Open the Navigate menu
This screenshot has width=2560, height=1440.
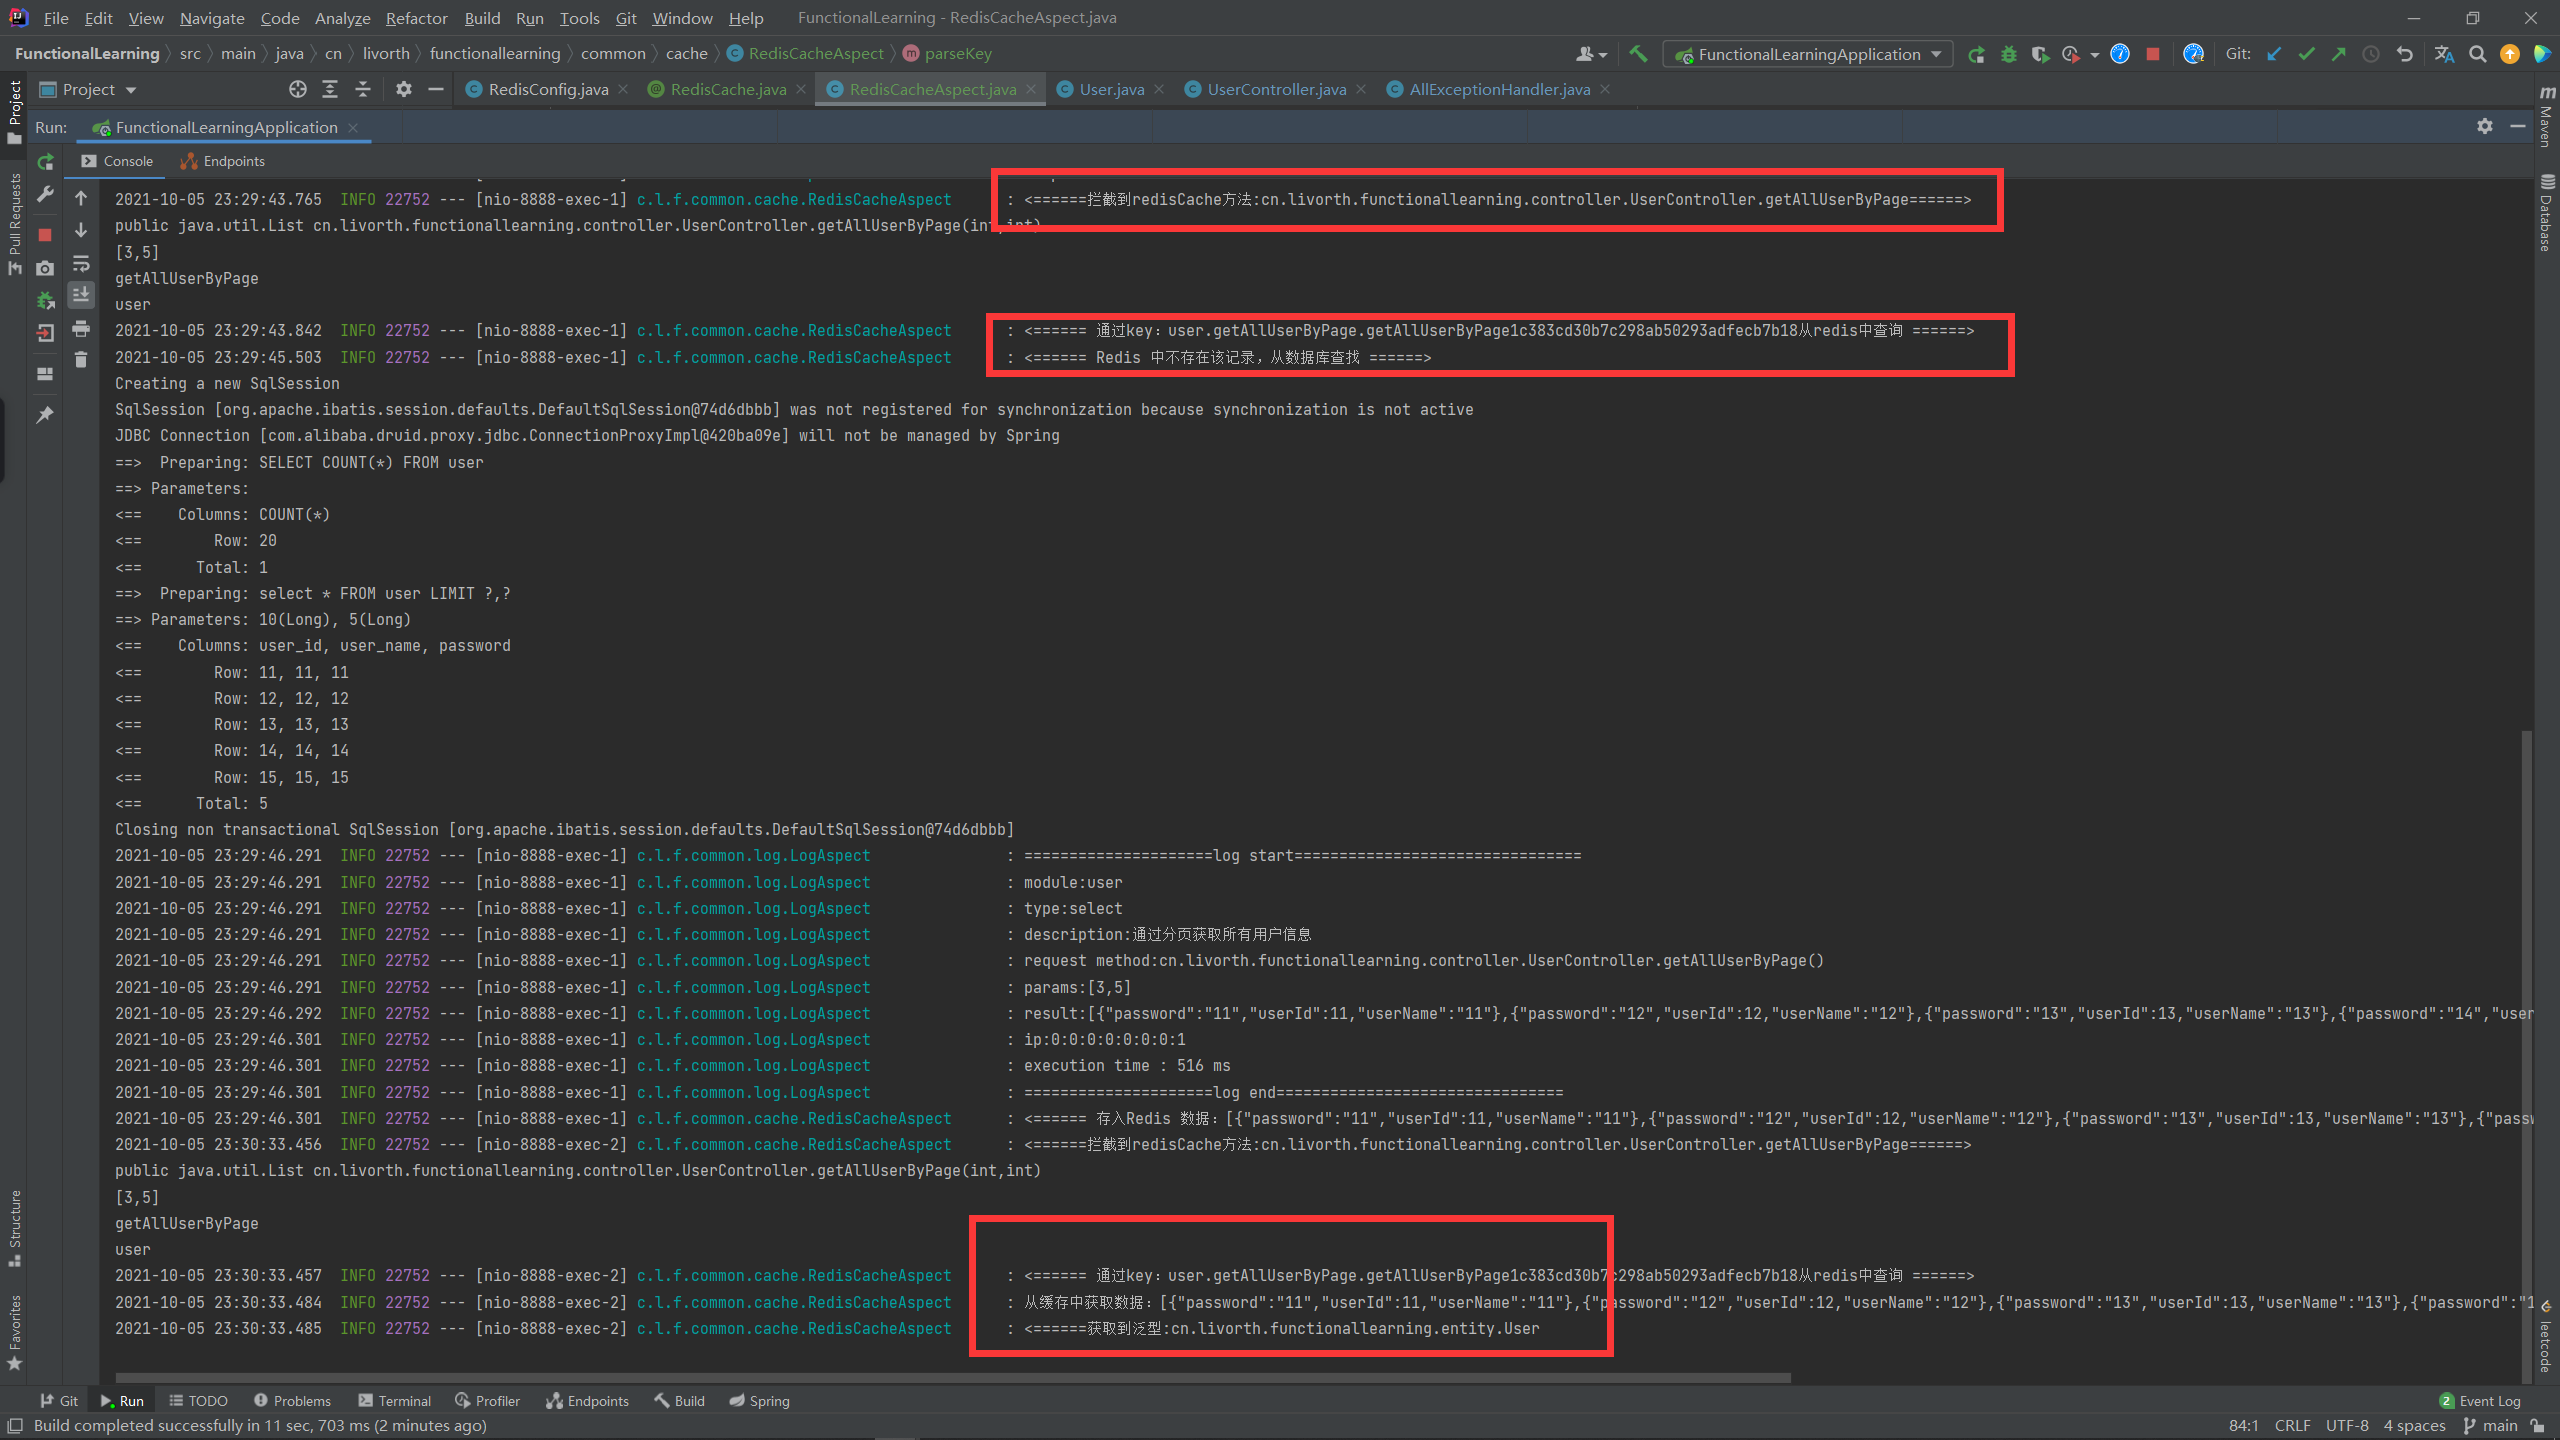[x=212, y=18]
